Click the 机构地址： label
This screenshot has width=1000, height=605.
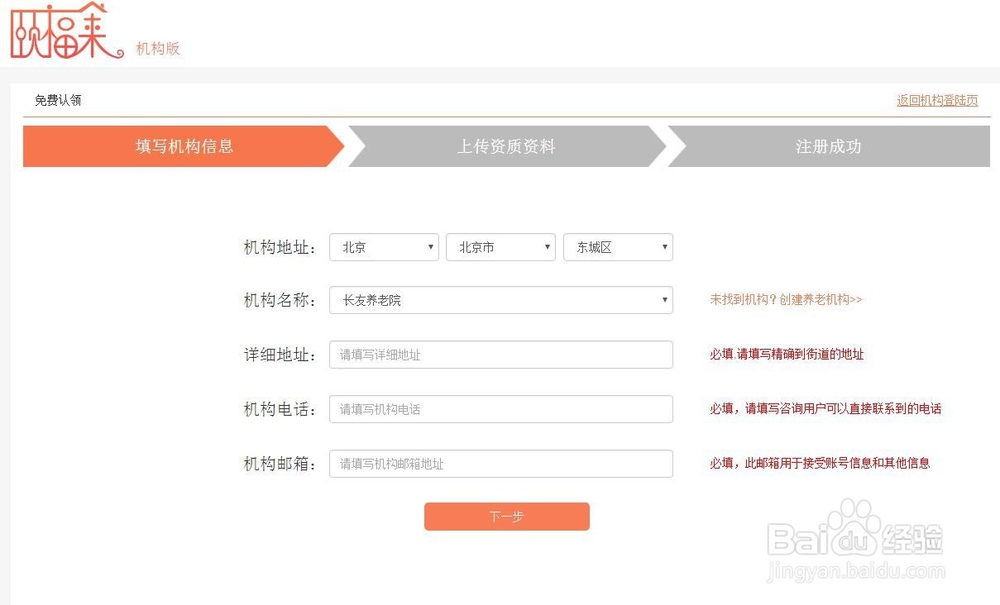[x=279, y=247]
